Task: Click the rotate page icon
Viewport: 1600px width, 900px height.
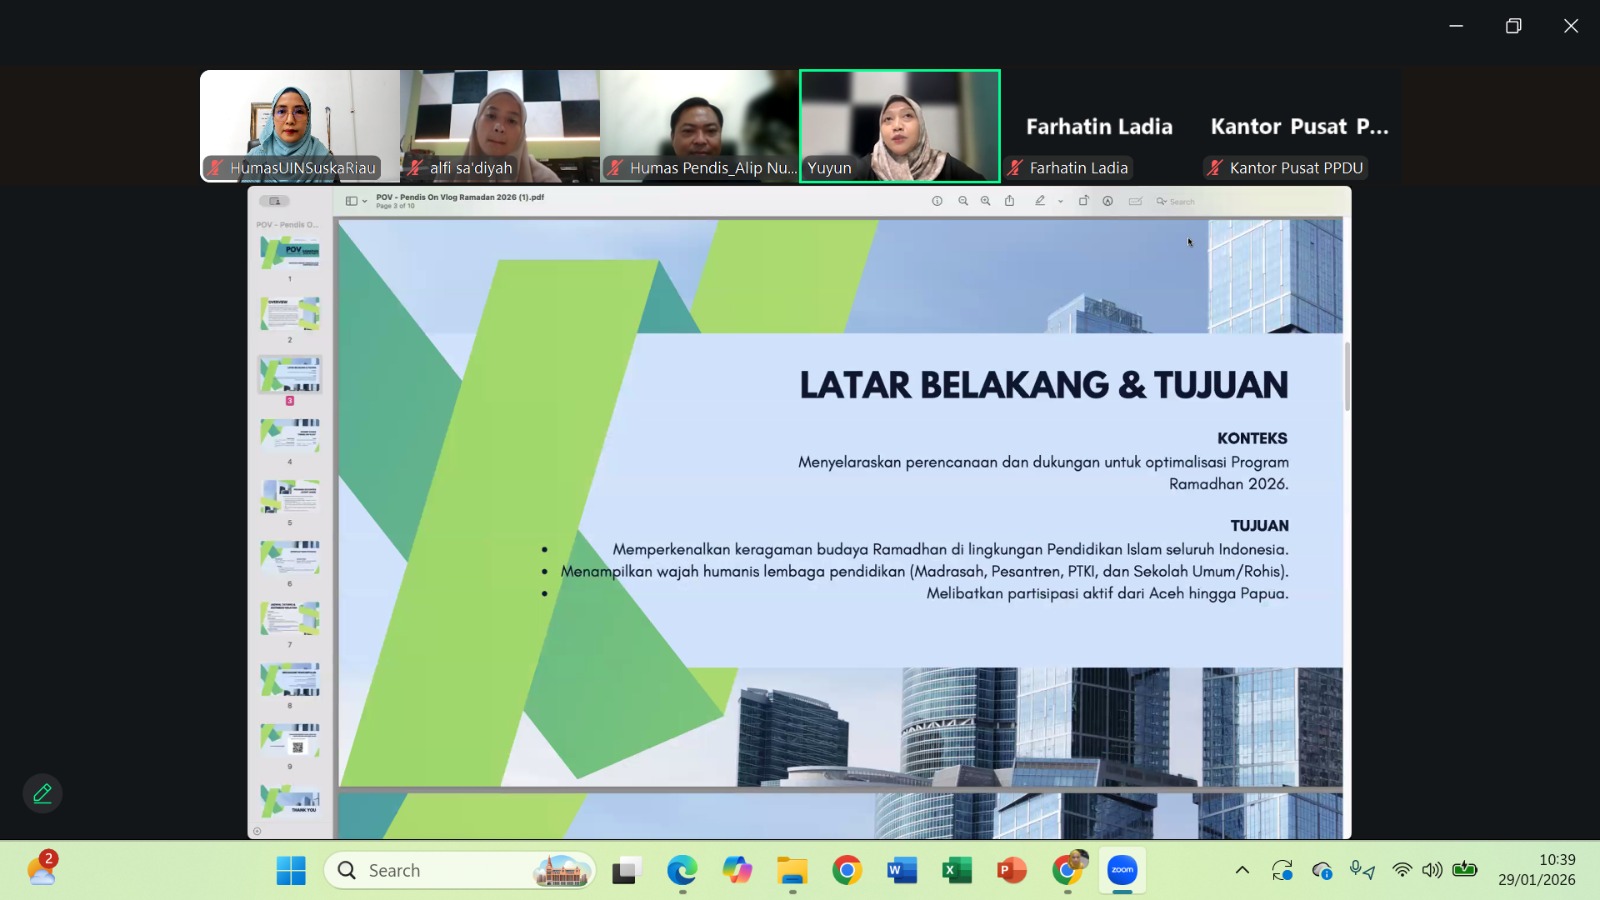Action: click(x=1083, y=201)
